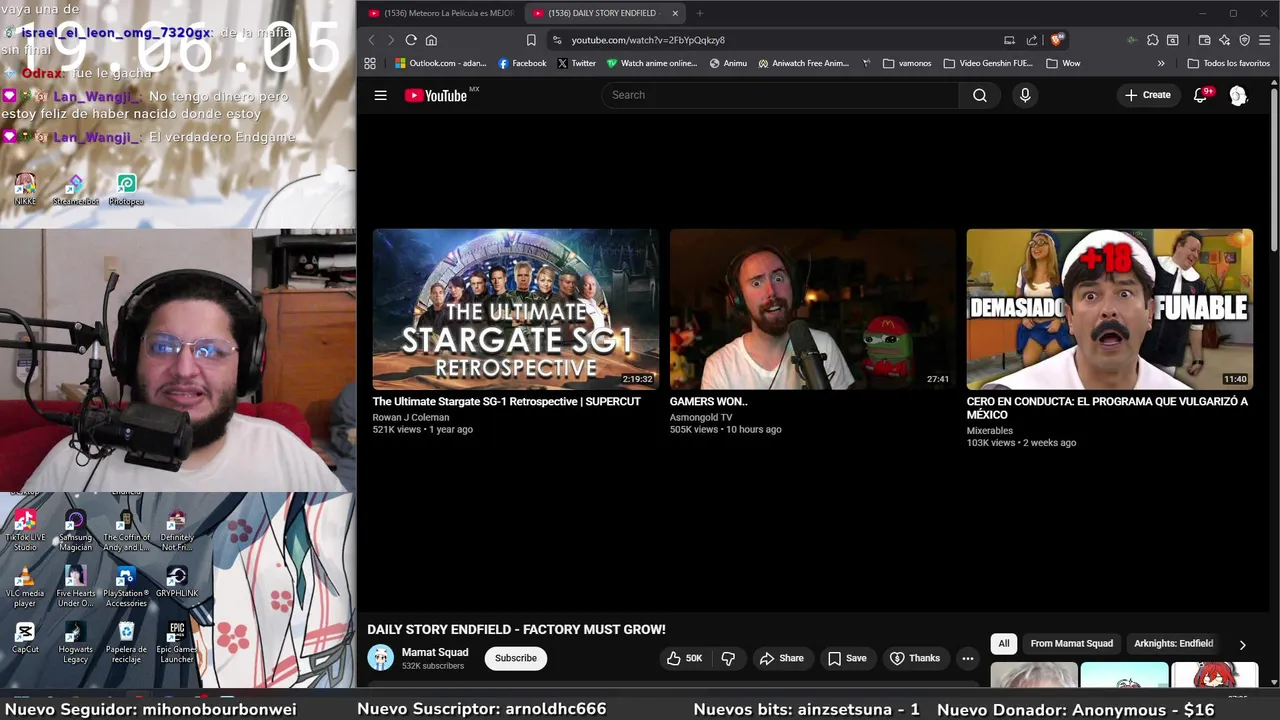Close the DAILY STORY ENDFIELD tab

tap(675, 13)
